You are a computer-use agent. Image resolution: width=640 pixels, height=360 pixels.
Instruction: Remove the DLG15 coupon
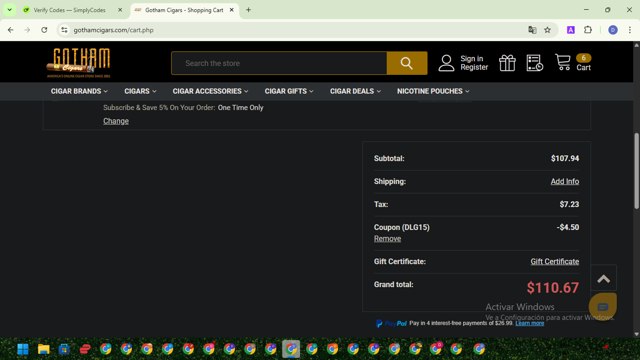[x=387, y=239]
